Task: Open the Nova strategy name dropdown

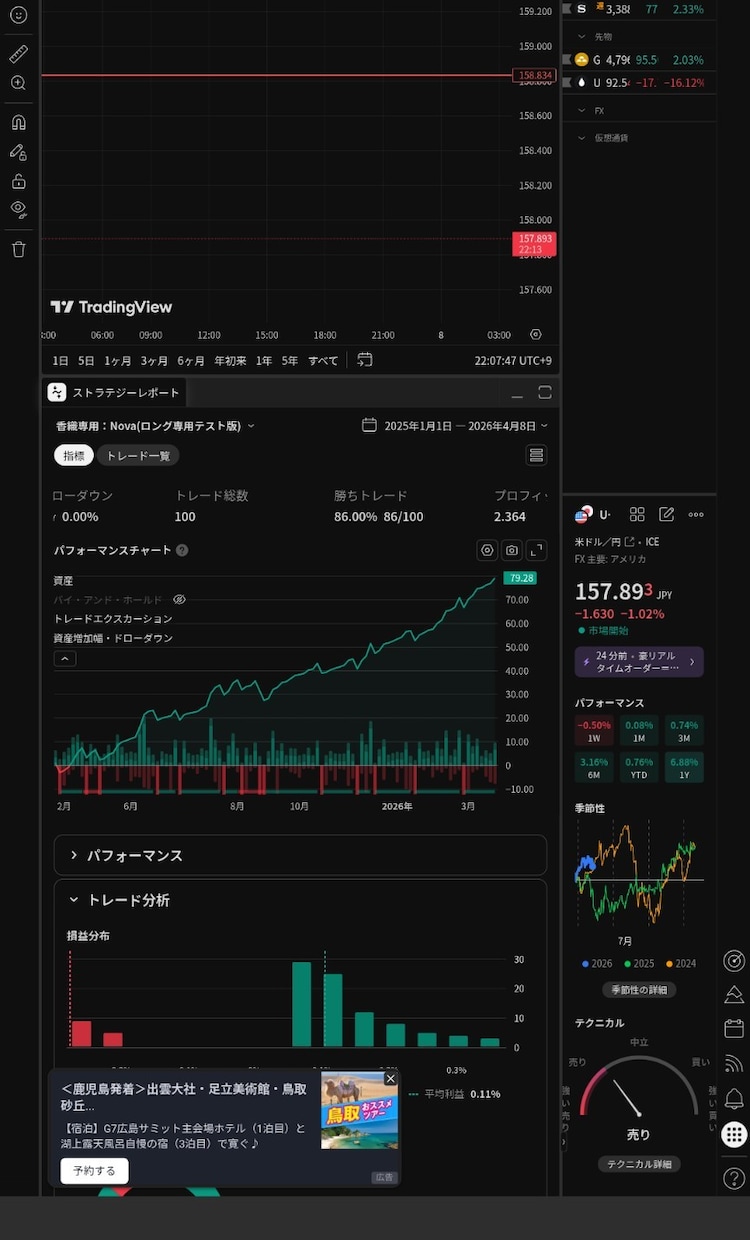Action: point(155,426)
